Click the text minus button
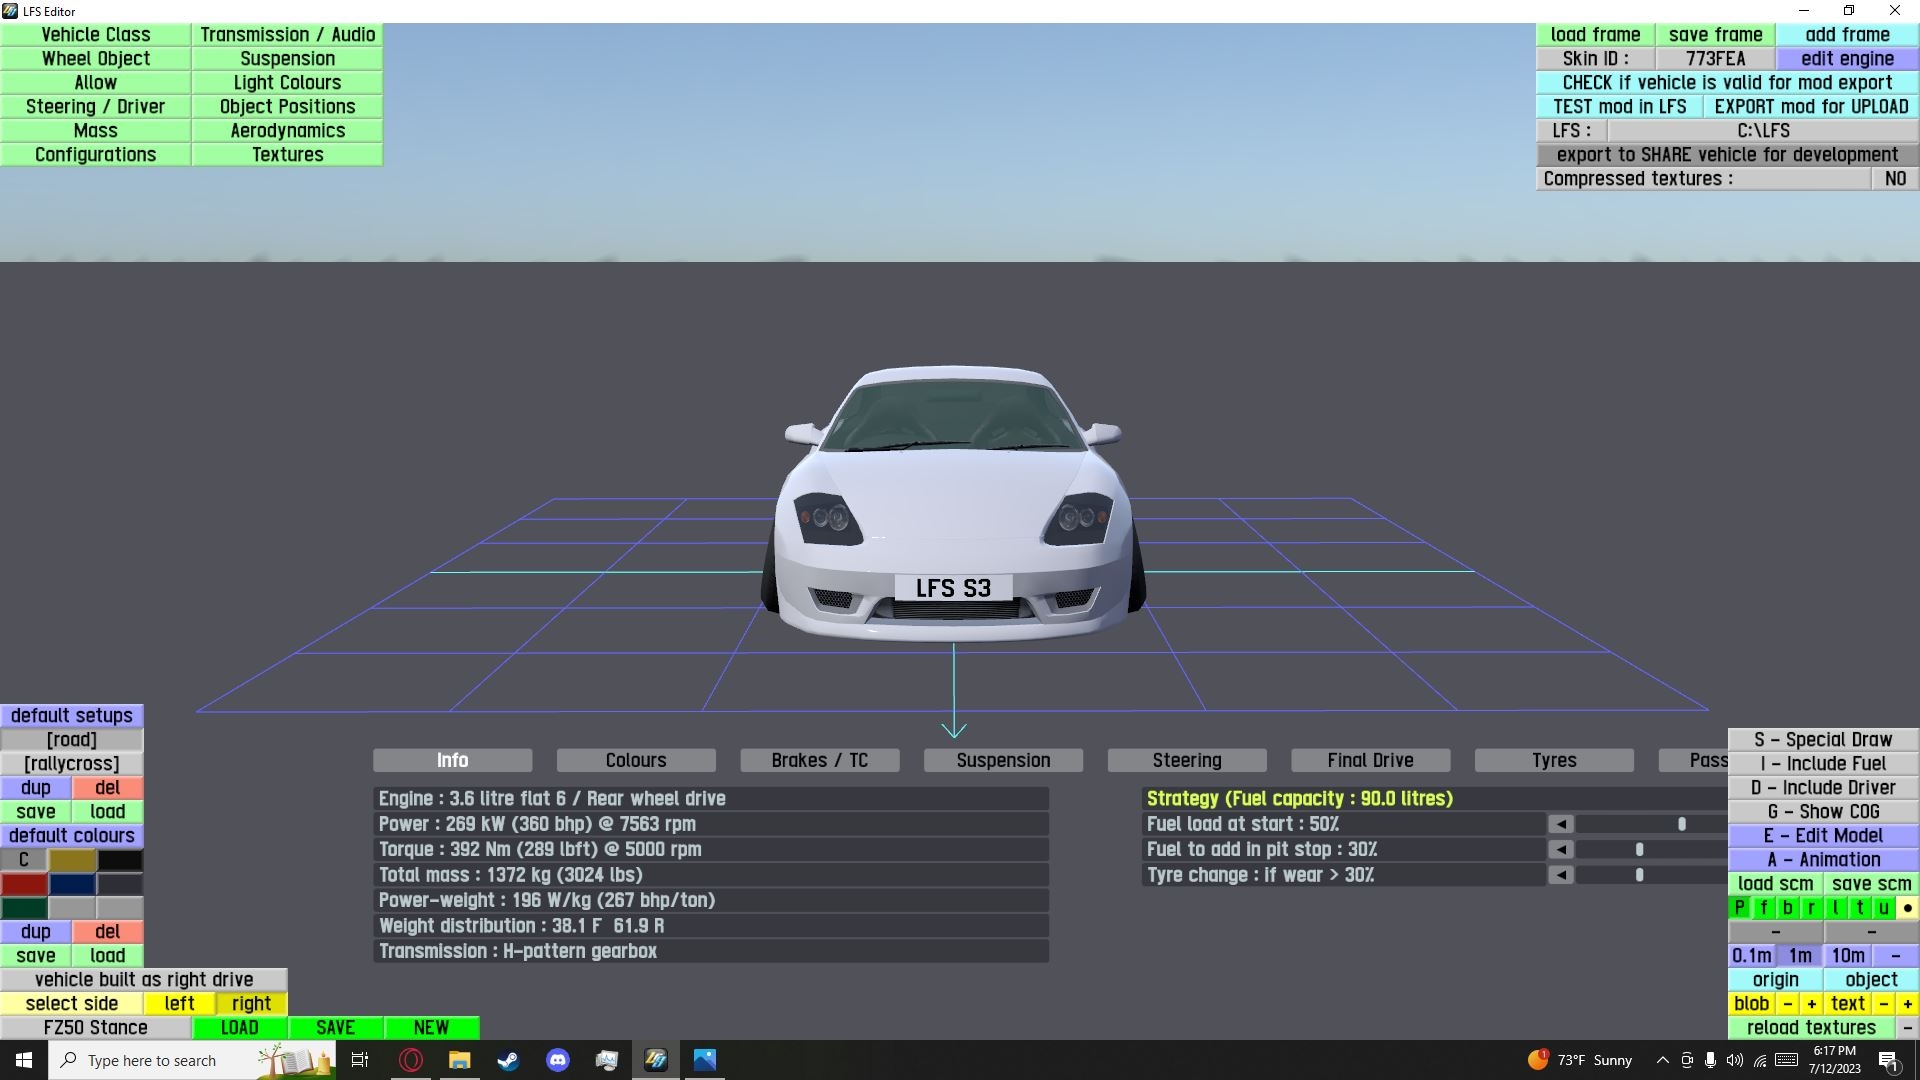 [x=1884, y=1004]
